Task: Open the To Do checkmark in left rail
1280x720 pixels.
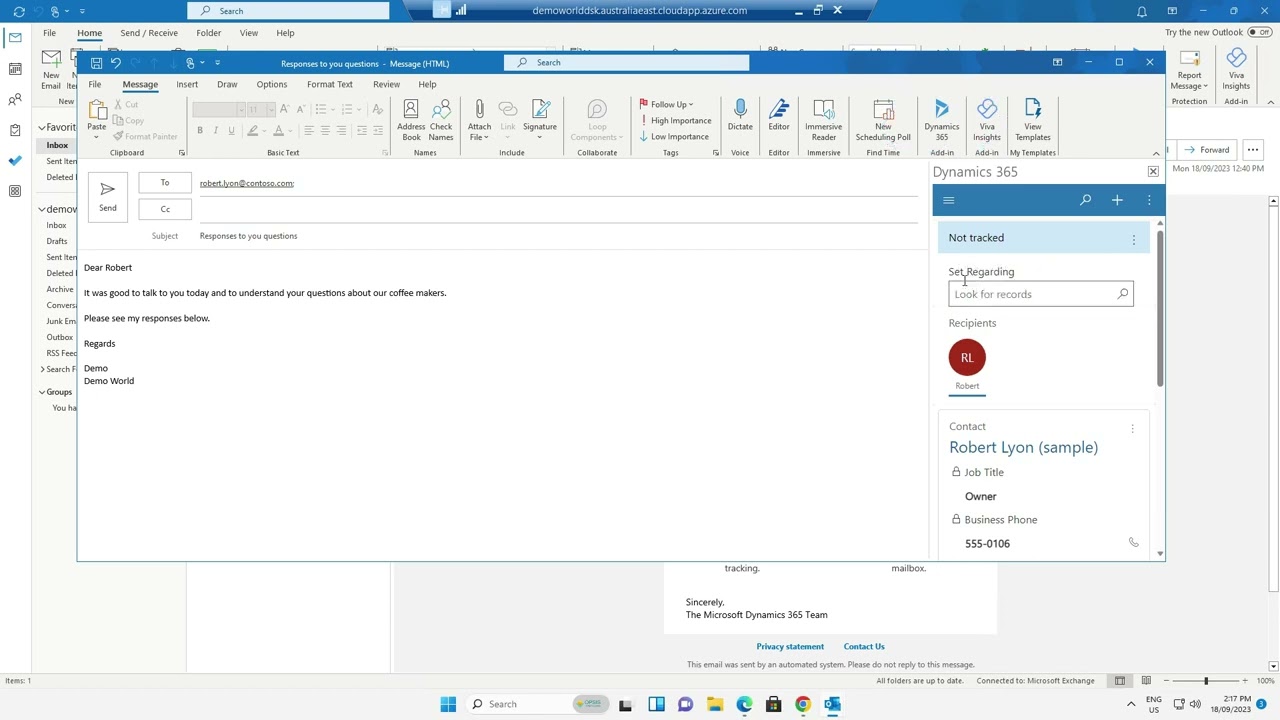Action: tap(15, 160)
